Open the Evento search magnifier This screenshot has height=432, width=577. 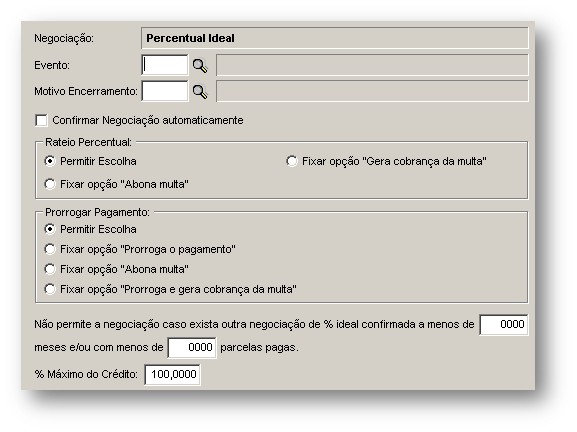coord(200,65)
